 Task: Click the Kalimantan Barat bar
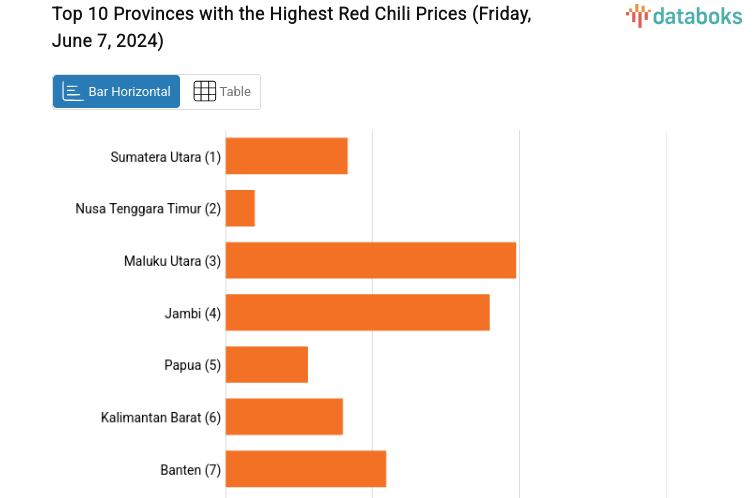285,416
